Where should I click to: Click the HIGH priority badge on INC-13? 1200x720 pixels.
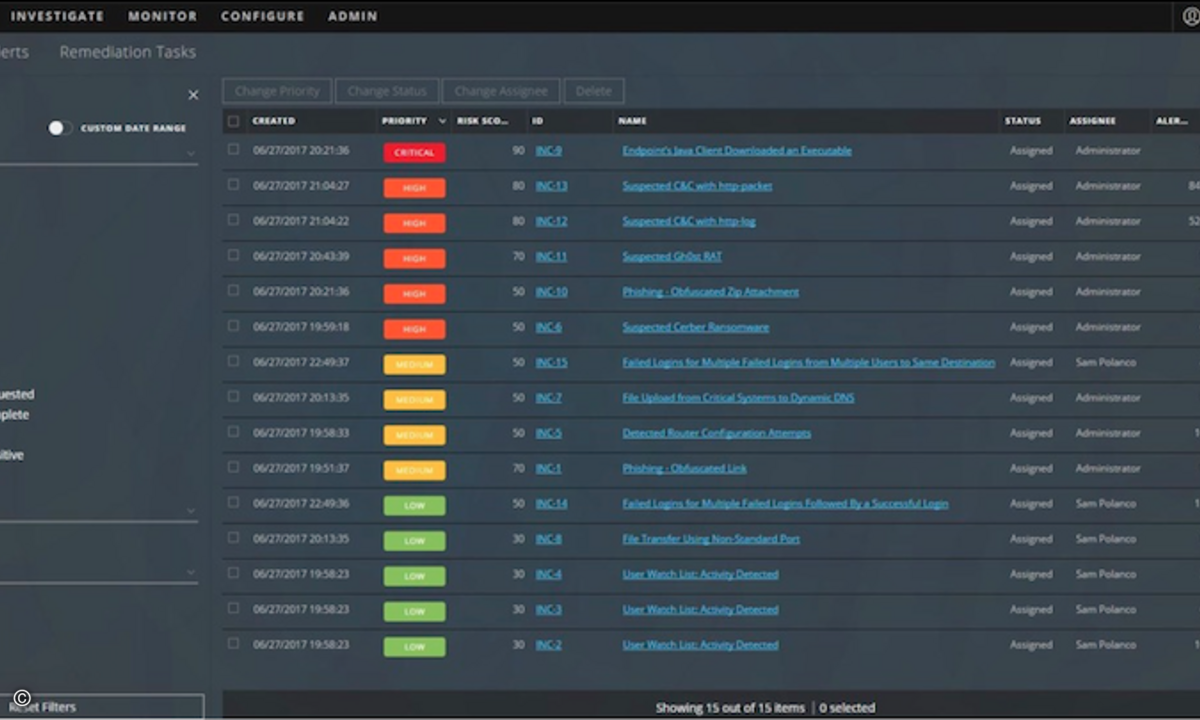pos(414,187)
